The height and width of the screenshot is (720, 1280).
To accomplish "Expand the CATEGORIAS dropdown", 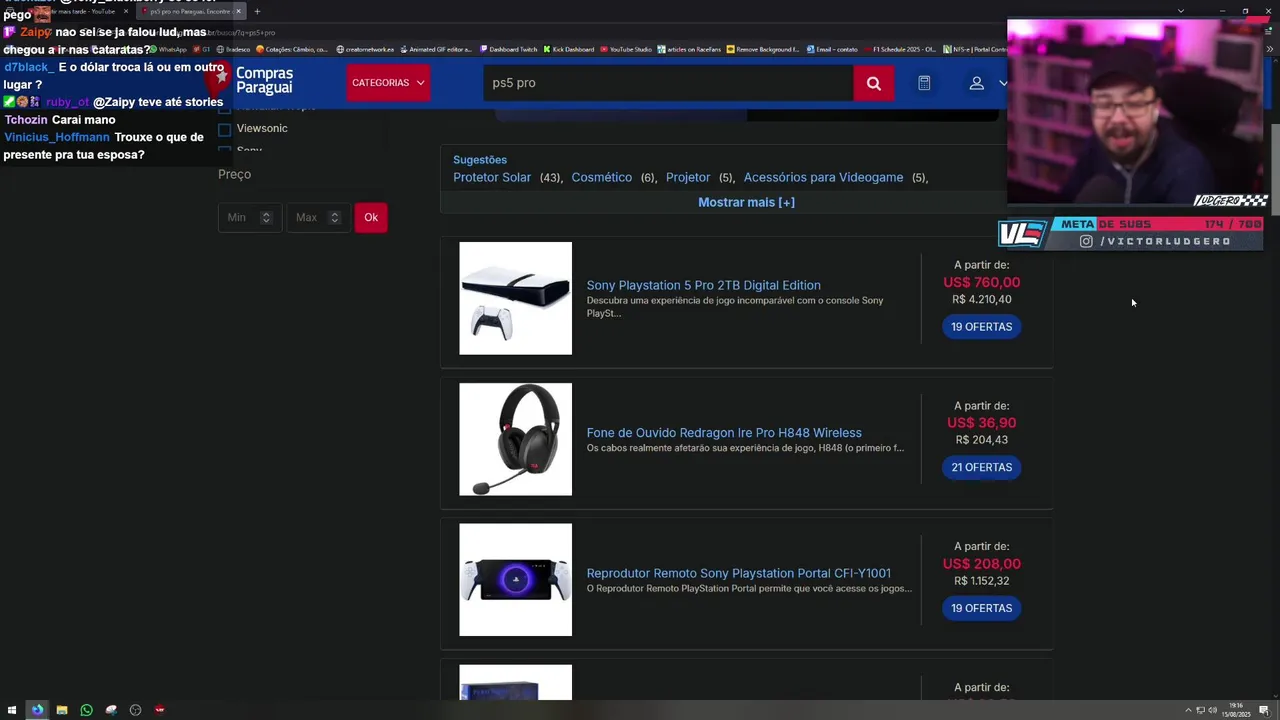I will pos(388,83).
